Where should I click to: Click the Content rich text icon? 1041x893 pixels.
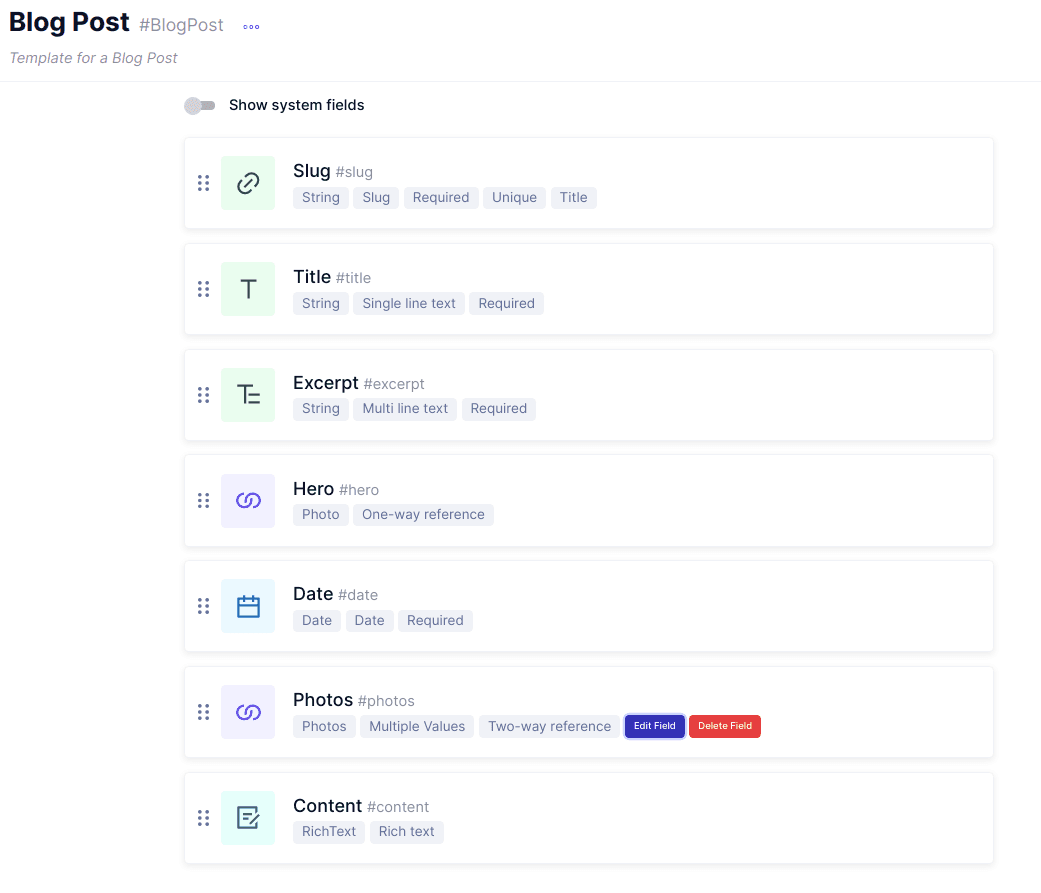pyautogui.click(x=248, y=818)
